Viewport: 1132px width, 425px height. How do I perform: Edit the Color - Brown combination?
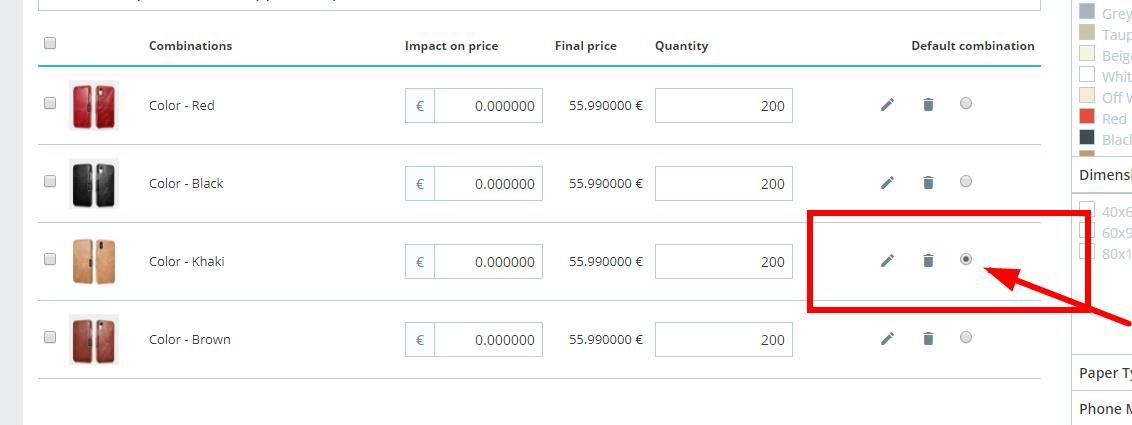click(x=887, y=338)
